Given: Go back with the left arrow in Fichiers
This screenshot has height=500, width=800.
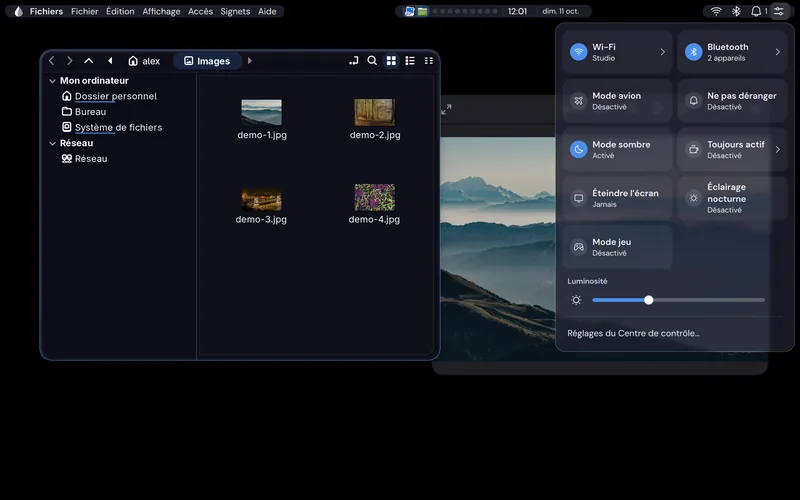Looking at the screenshot, I should (52, 61).
